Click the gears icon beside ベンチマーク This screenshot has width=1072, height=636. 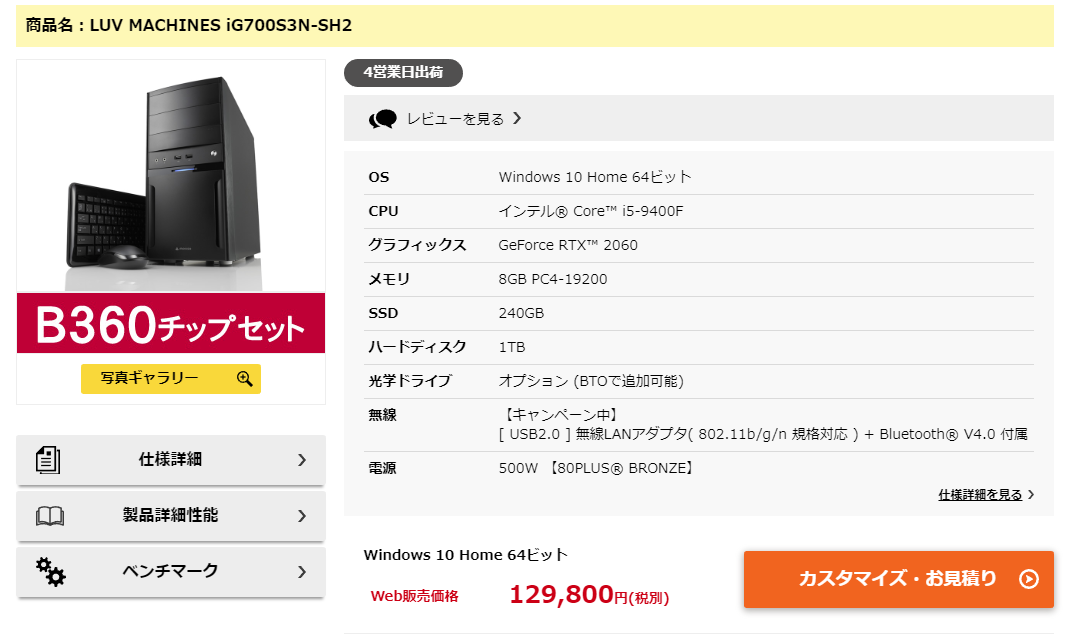pyautogui.click(x=51, y=572)
